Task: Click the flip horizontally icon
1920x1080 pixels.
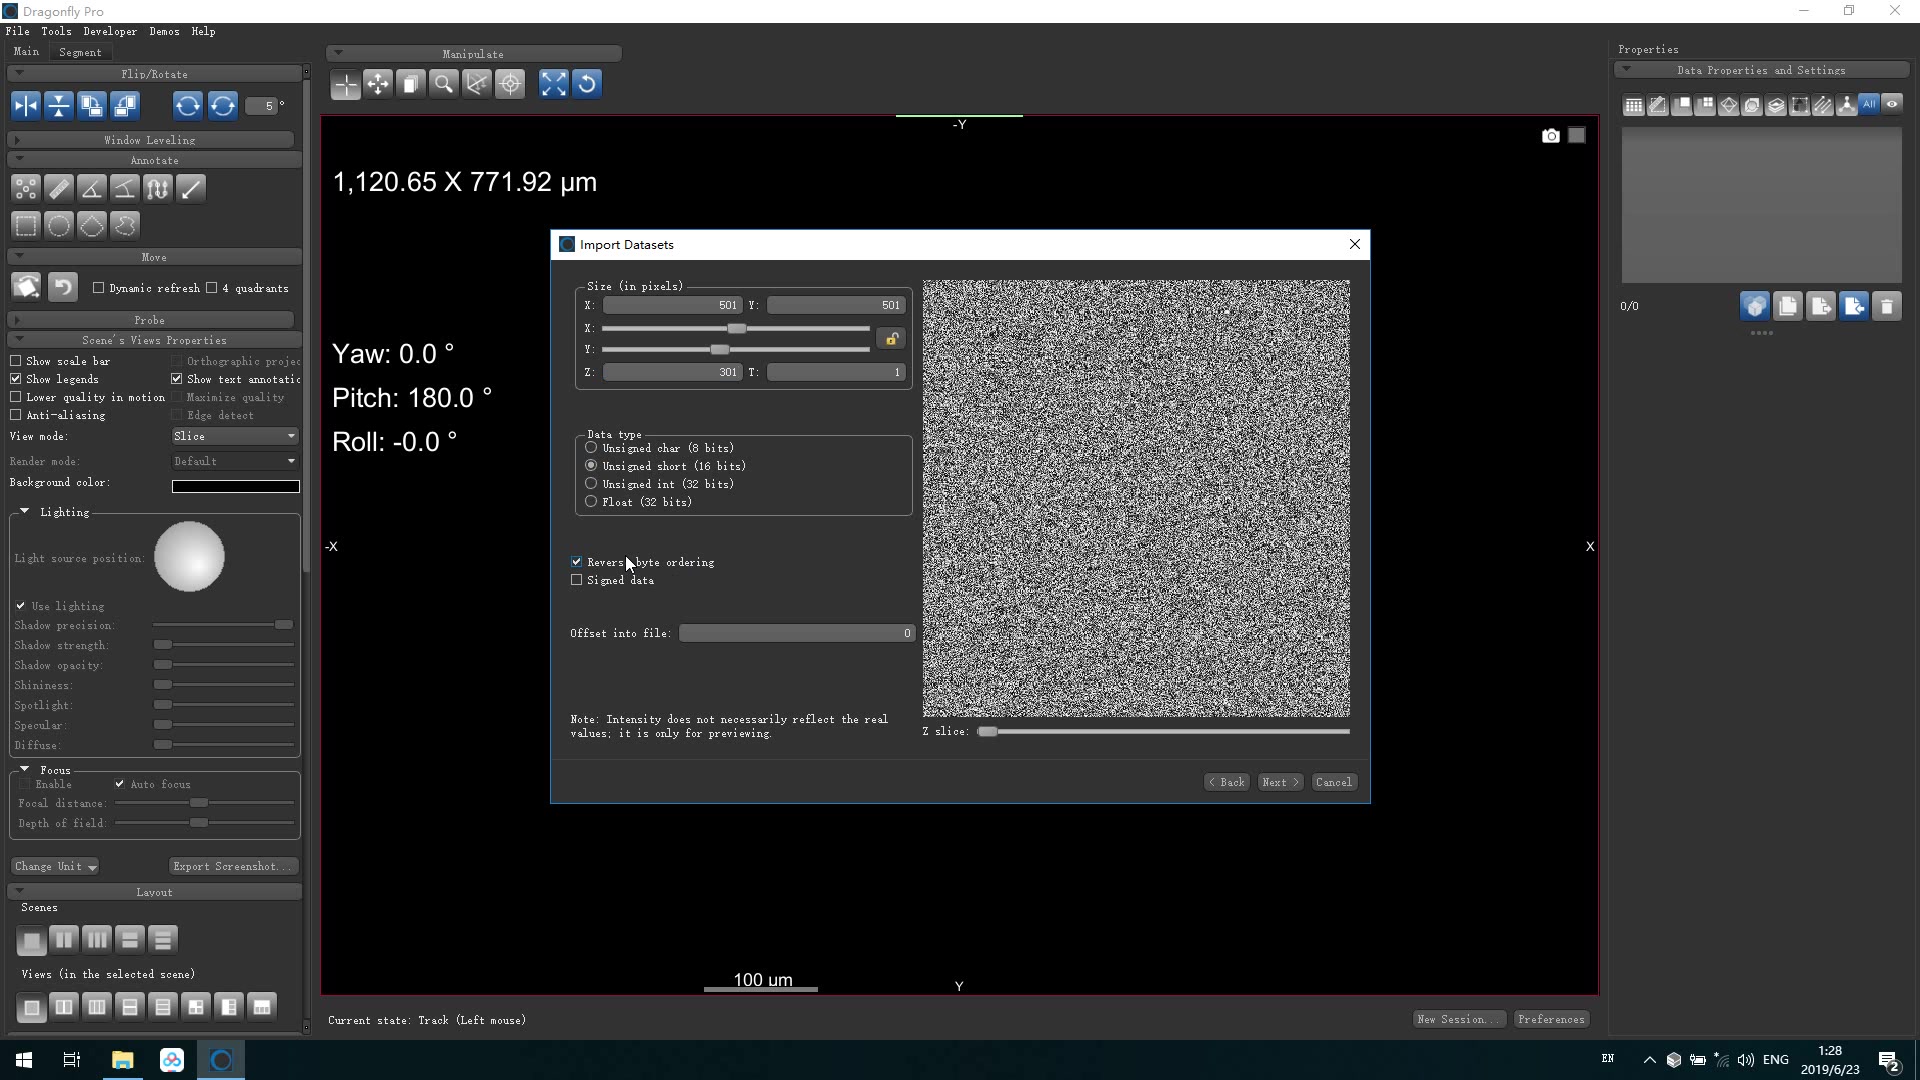Action: (x=26, y=106)
